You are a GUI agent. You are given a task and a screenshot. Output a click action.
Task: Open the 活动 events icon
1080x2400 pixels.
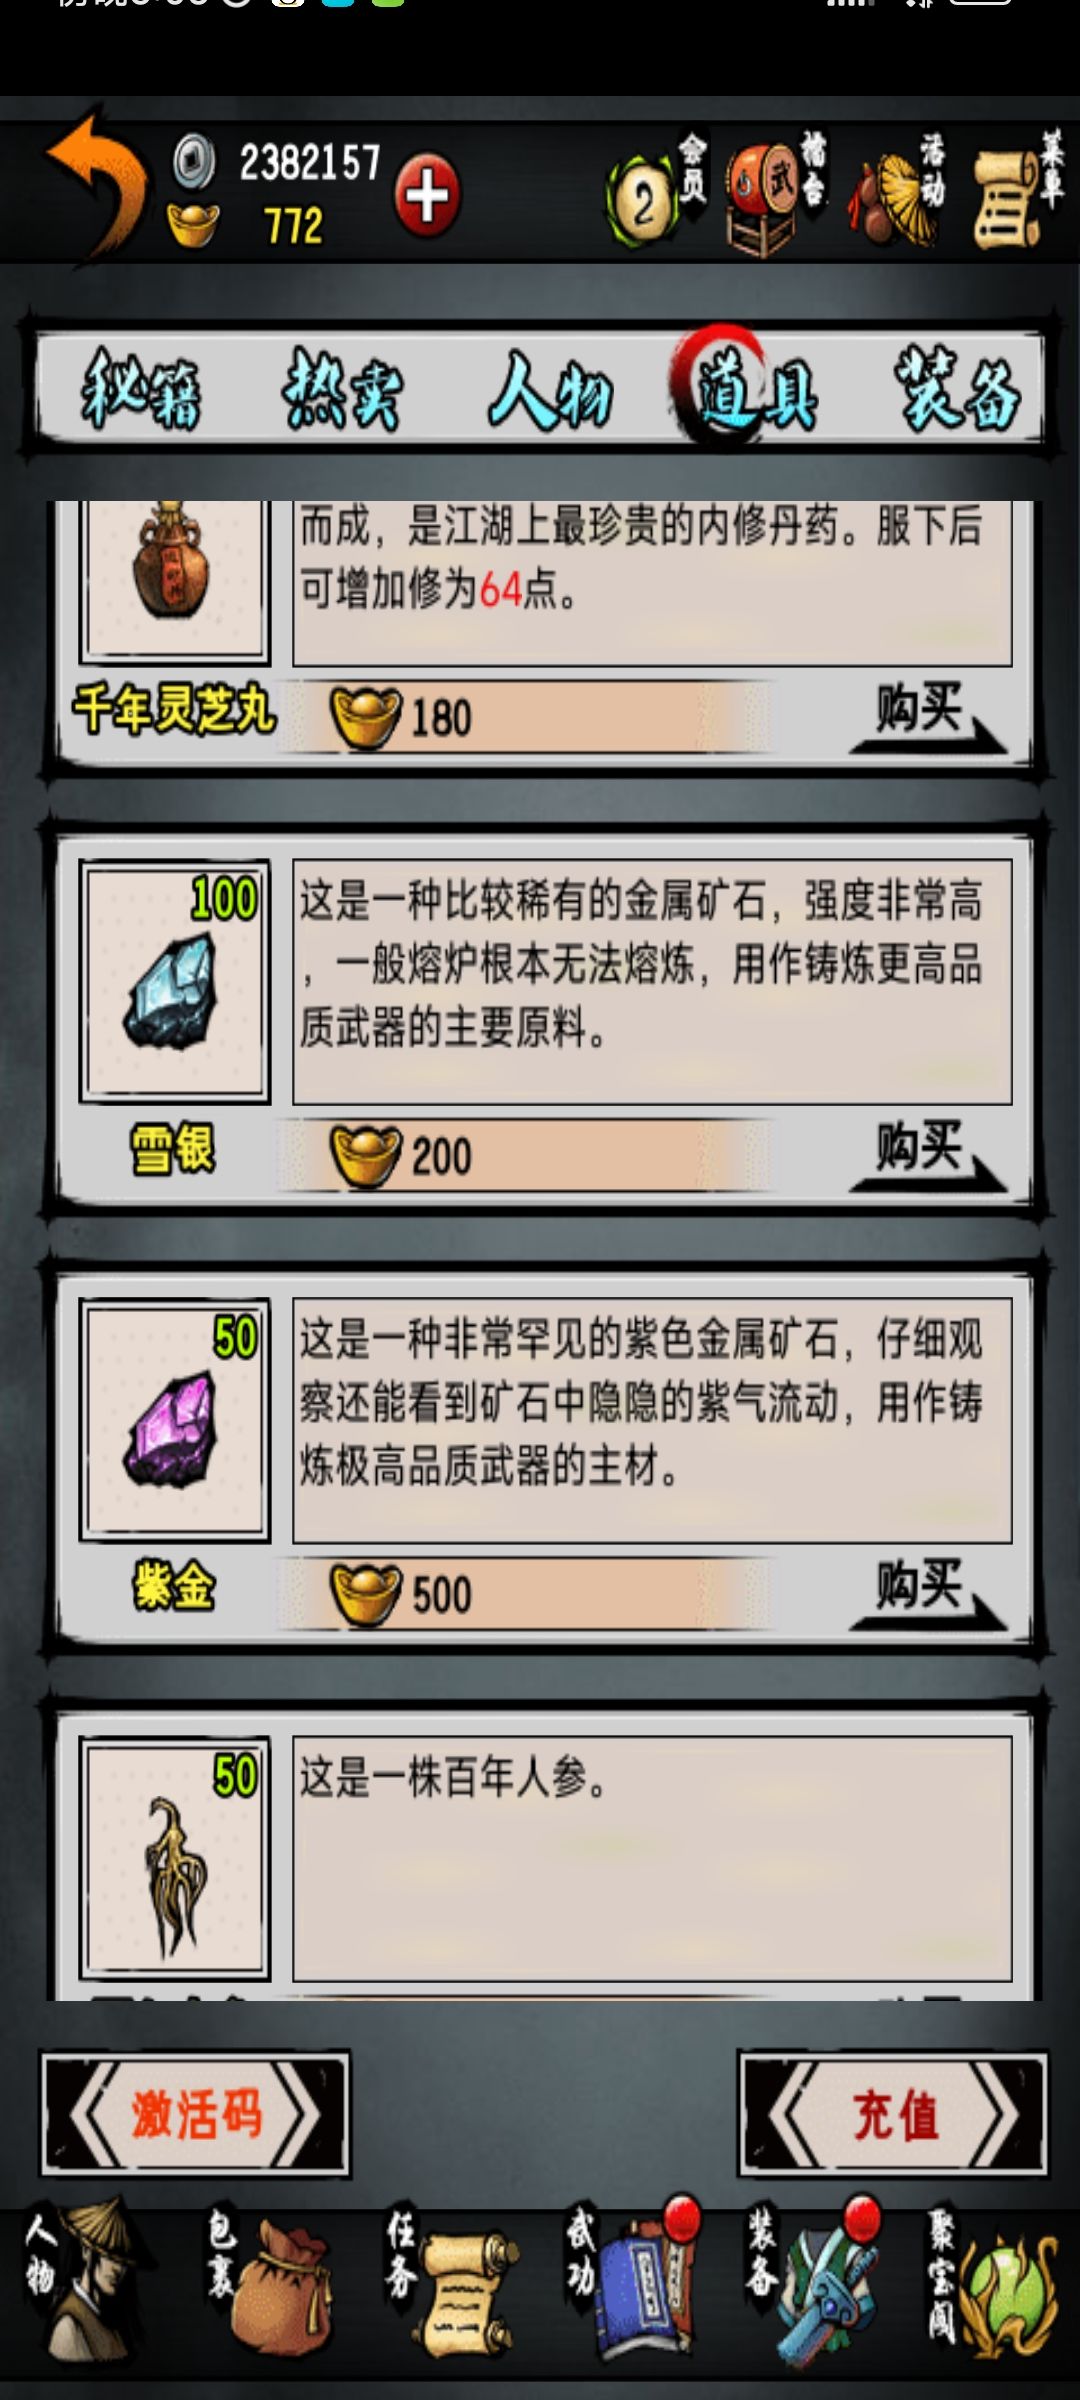(x=897, y=190)
